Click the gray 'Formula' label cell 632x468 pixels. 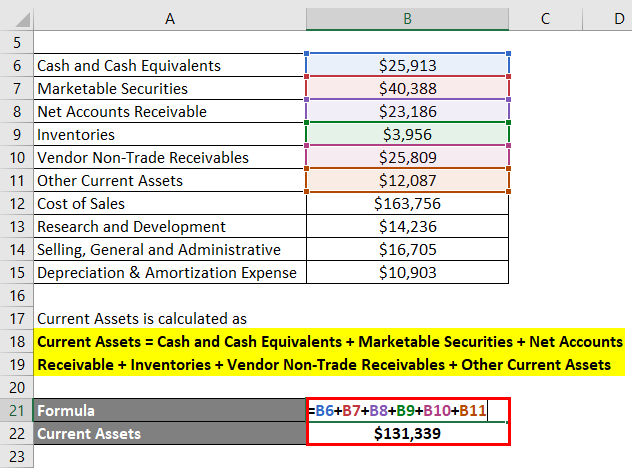click(x=170, y=410)
